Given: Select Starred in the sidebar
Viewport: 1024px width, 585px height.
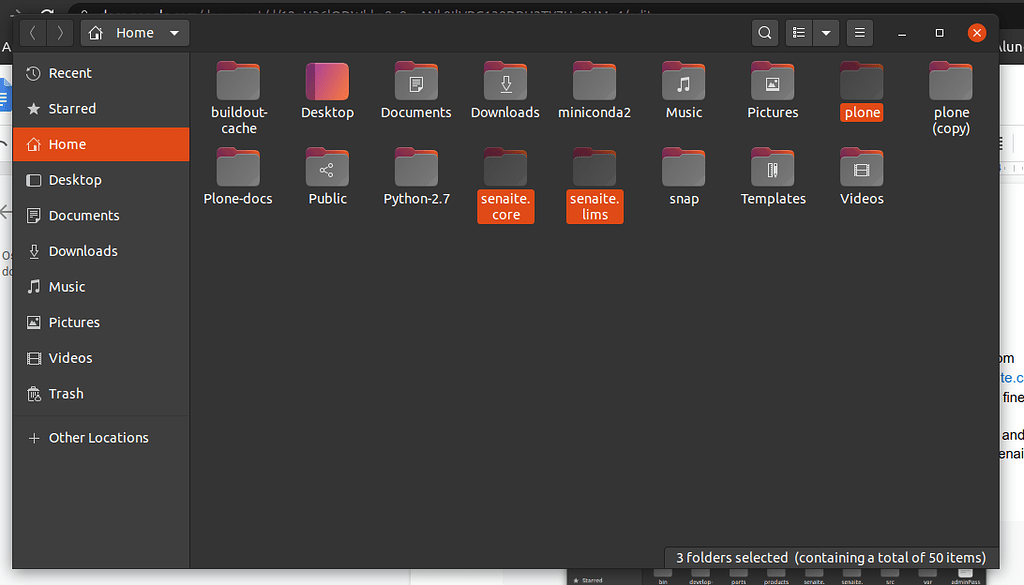Looking at the screenshot, I should (x=72, y=108).
